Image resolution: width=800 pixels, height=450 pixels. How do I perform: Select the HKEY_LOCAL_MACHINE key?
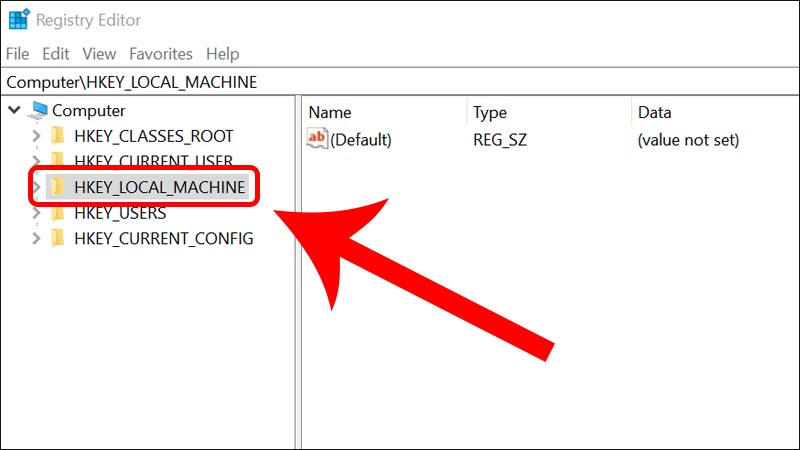pyautogui.click(x=160, y=187)
